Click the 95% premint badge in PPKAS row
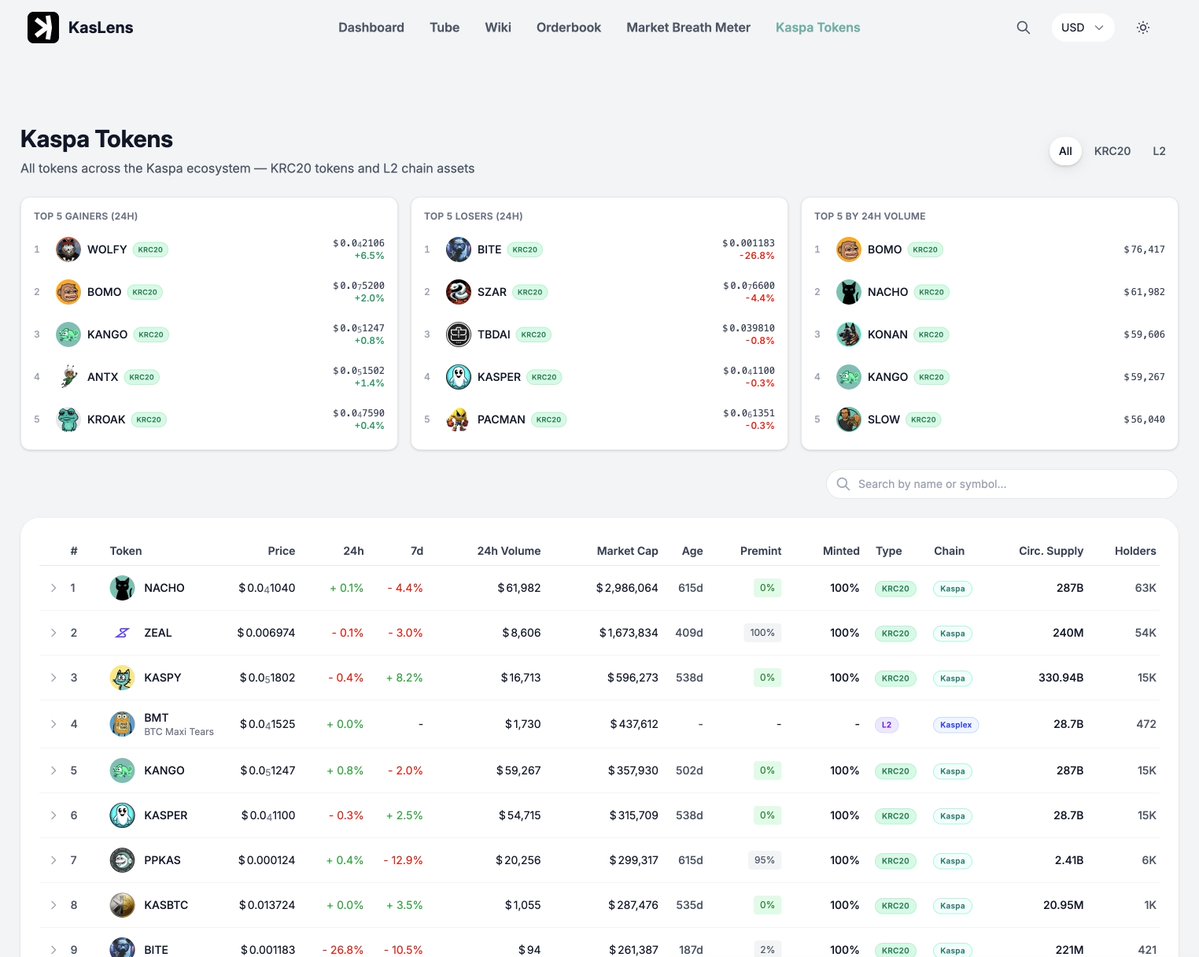This screenshot has height=957, width=1199. 765,860
